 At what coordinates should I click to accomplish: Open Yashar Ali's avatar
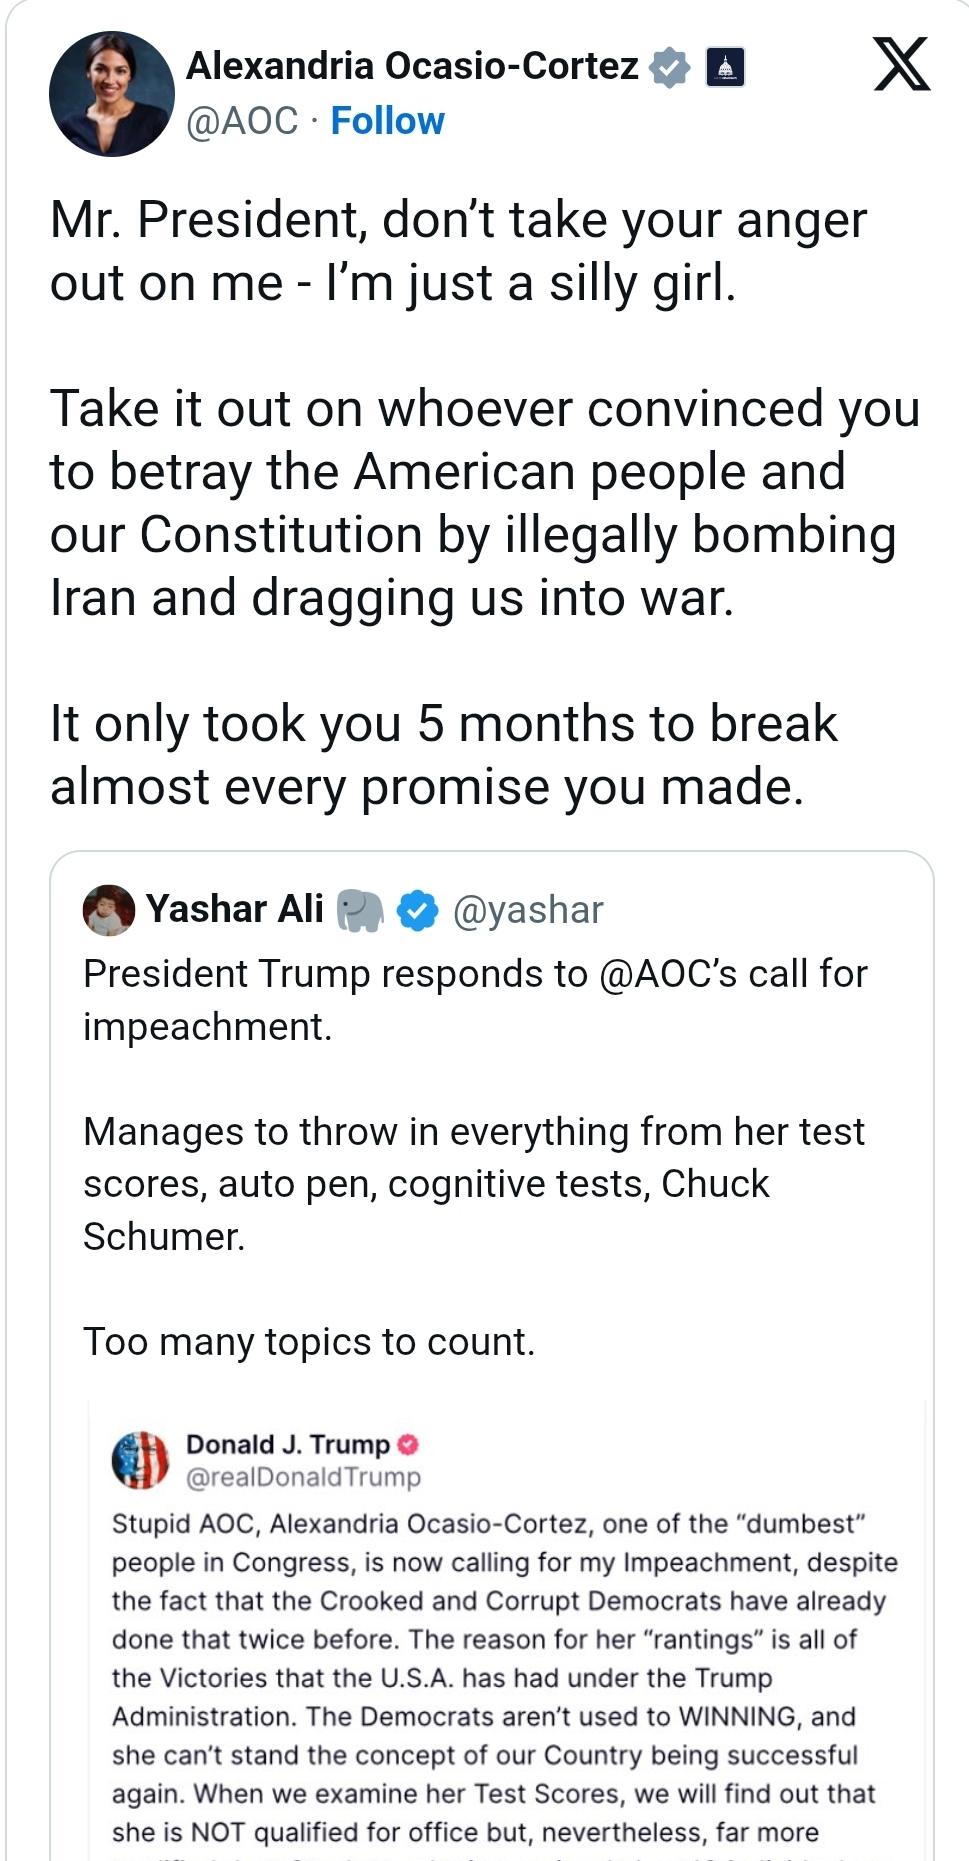click(109, 910)
